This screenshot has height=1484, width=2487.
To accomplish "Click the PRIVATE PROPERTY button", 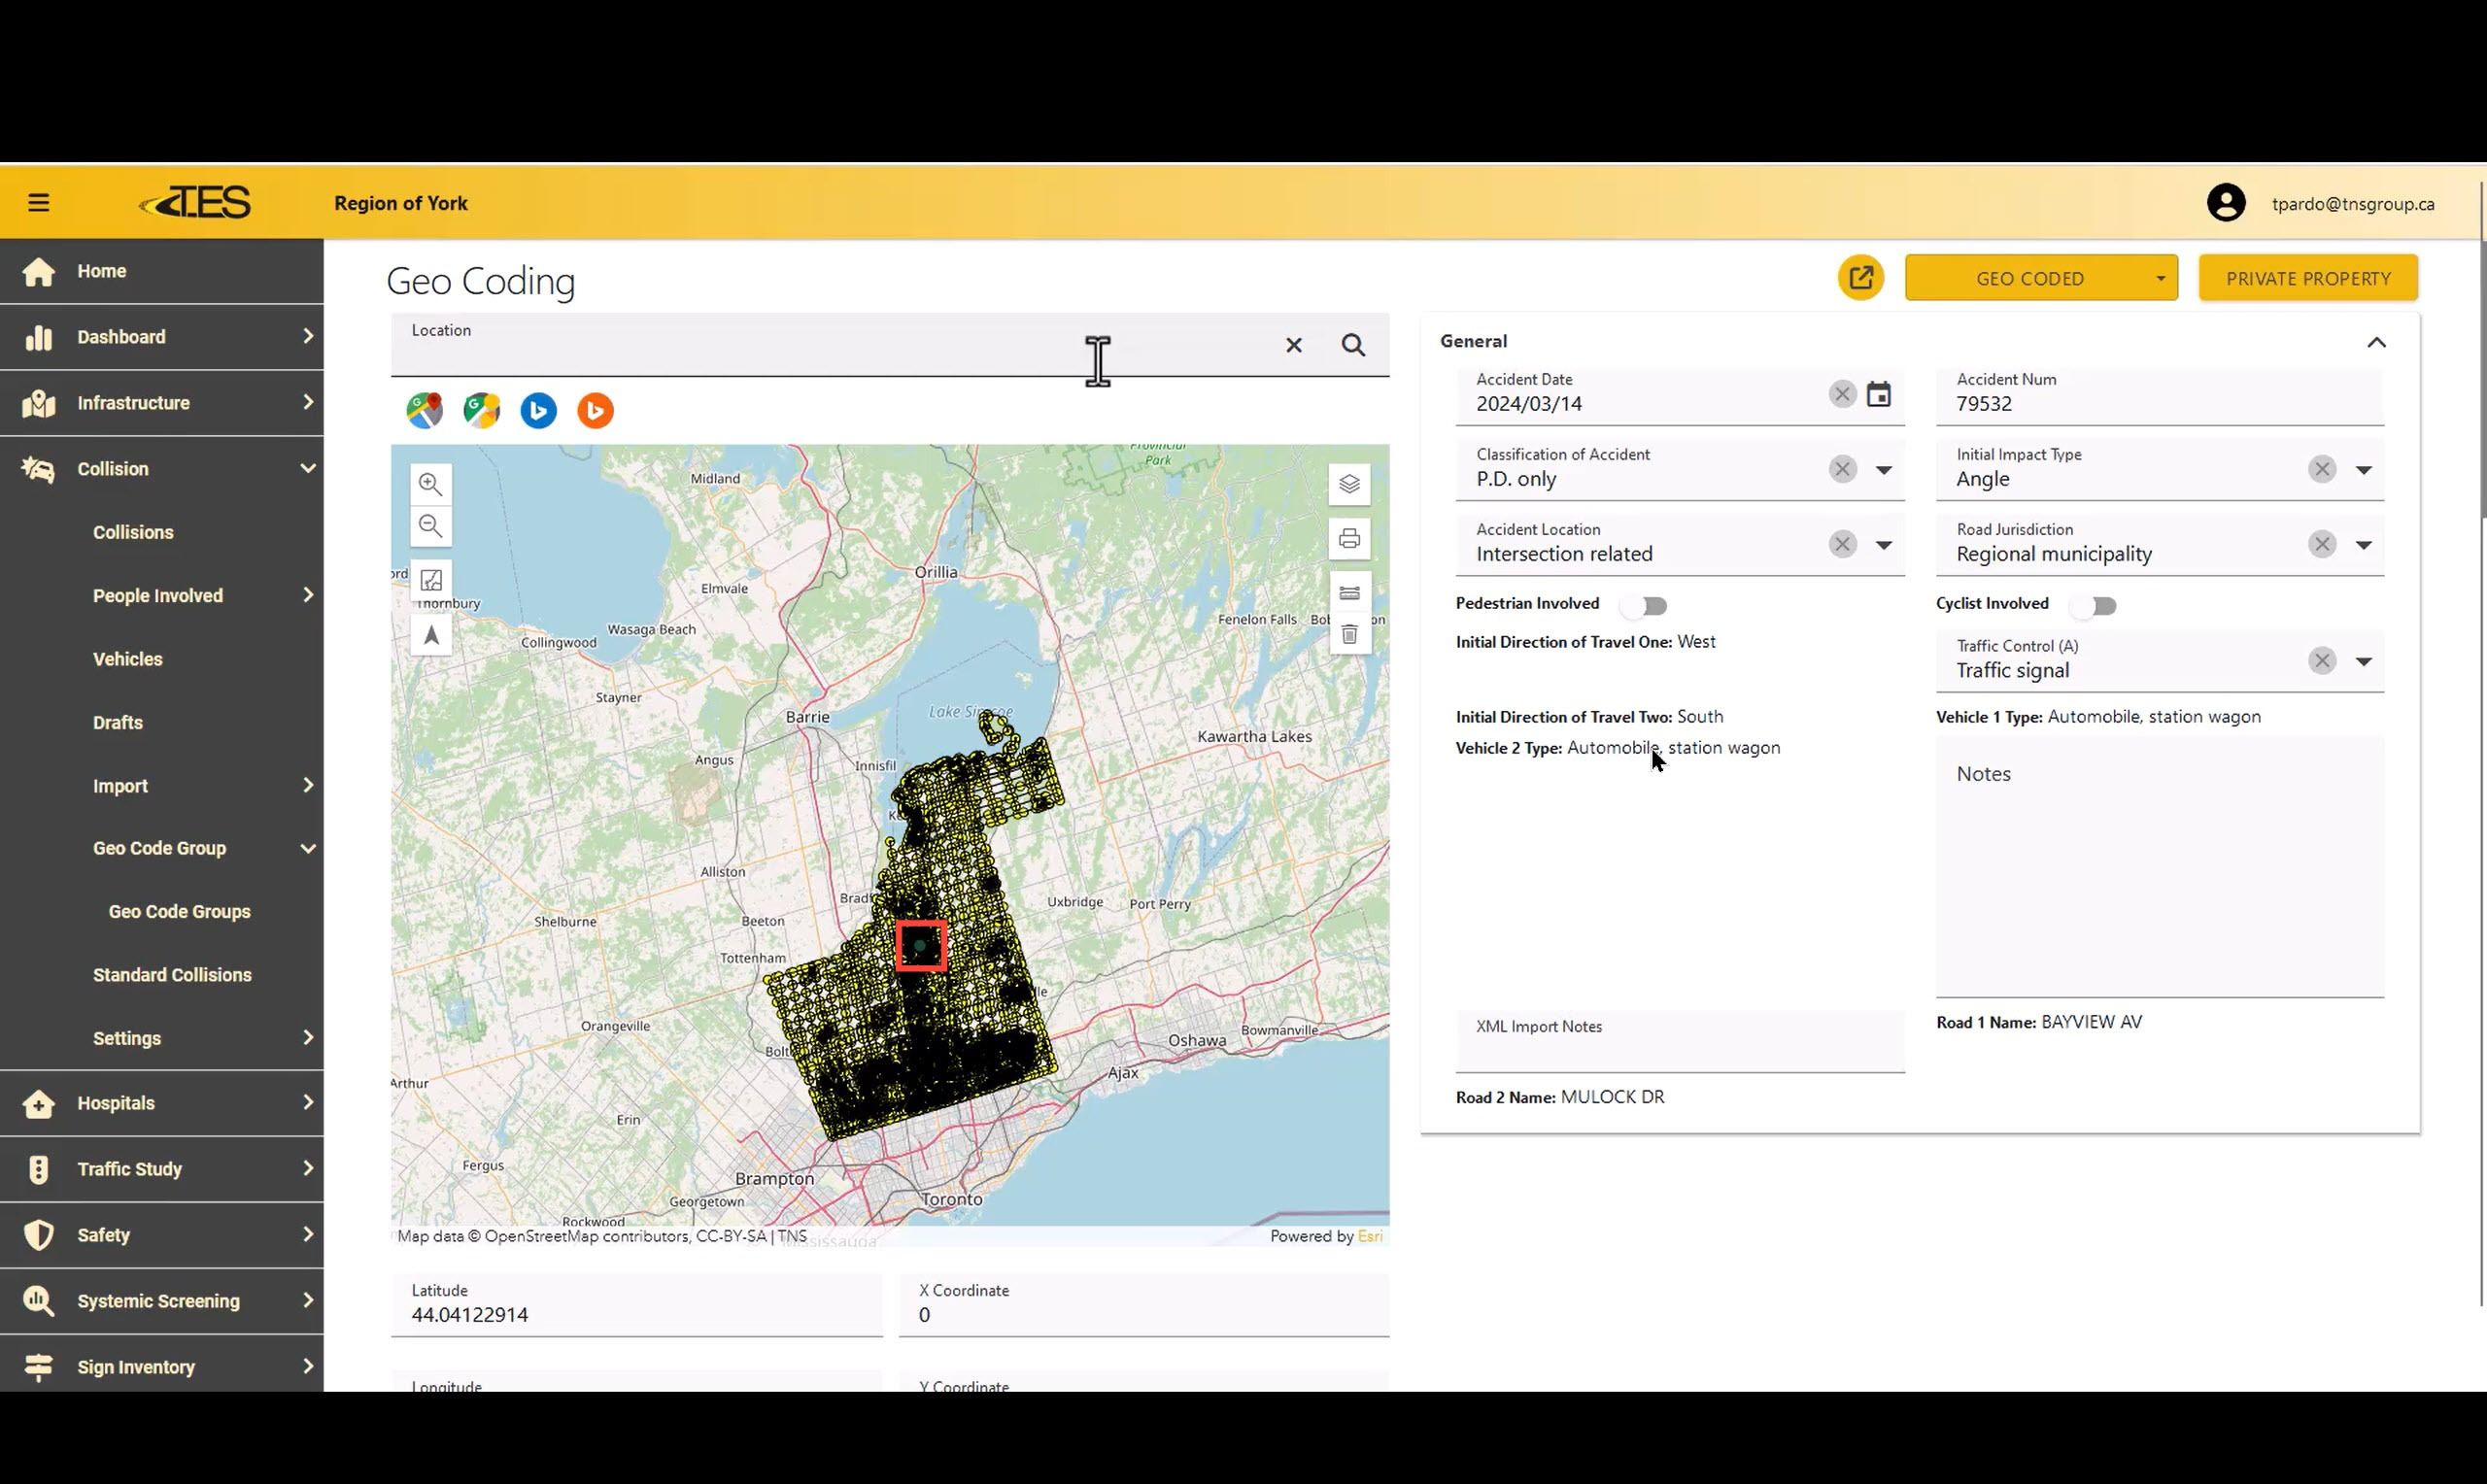I will (x=2308, y=278).
